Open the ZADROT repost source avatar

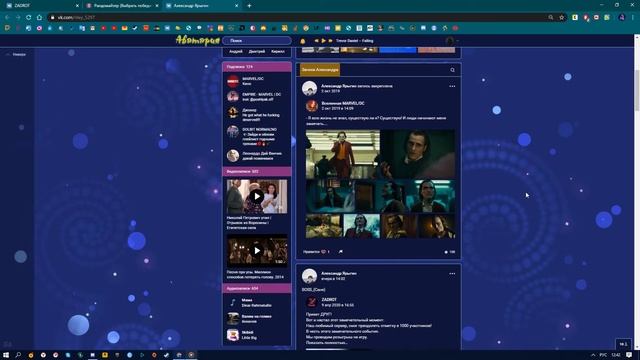click(x=312, y=302)
